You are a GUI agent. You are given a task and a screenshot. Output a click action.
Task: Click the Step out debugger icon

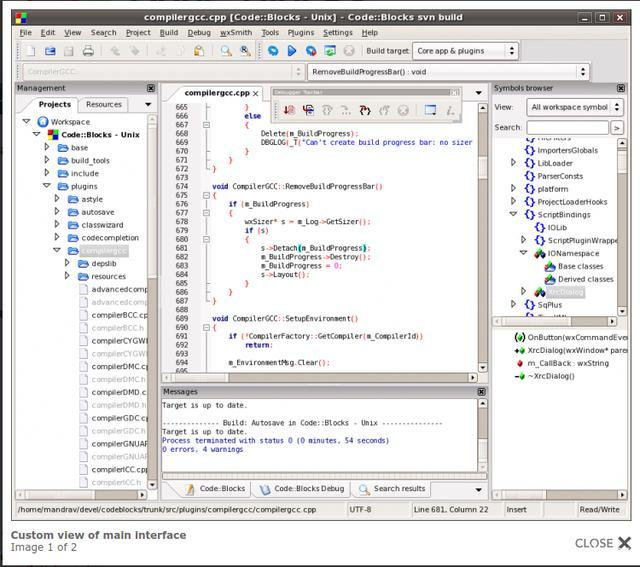click(384, 110)
